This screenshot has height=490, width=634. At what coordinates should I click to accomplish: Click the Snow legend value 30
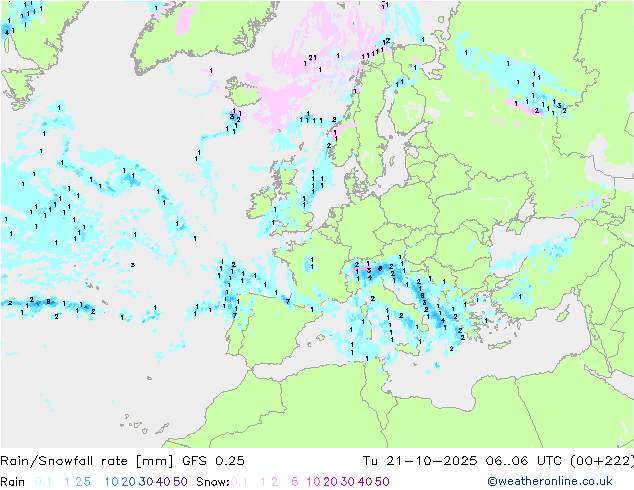[348, 482]
